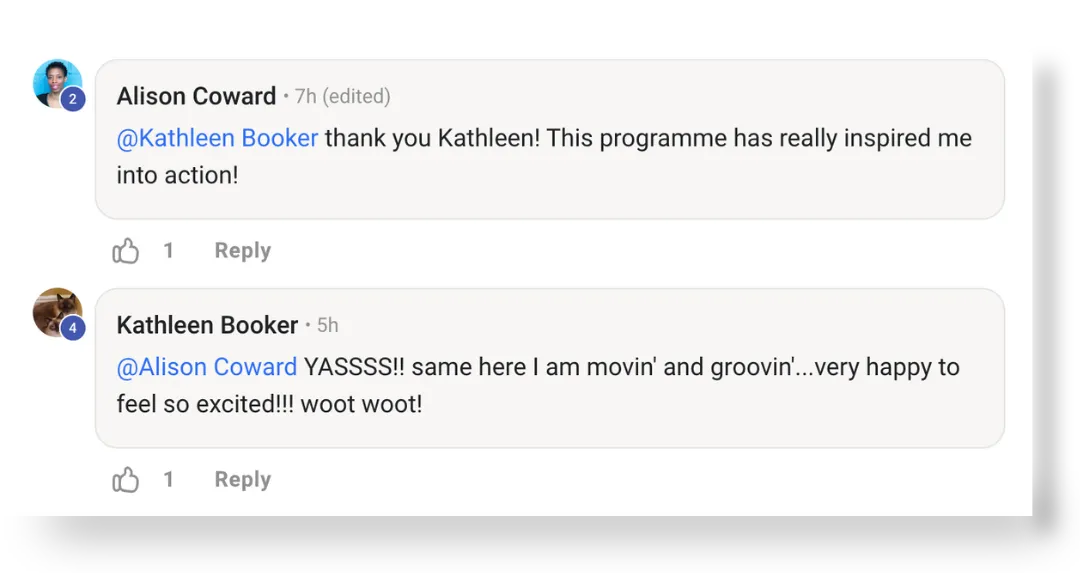Select the 'woot woot!' line in Kathleen's comment

pos(362,404)
